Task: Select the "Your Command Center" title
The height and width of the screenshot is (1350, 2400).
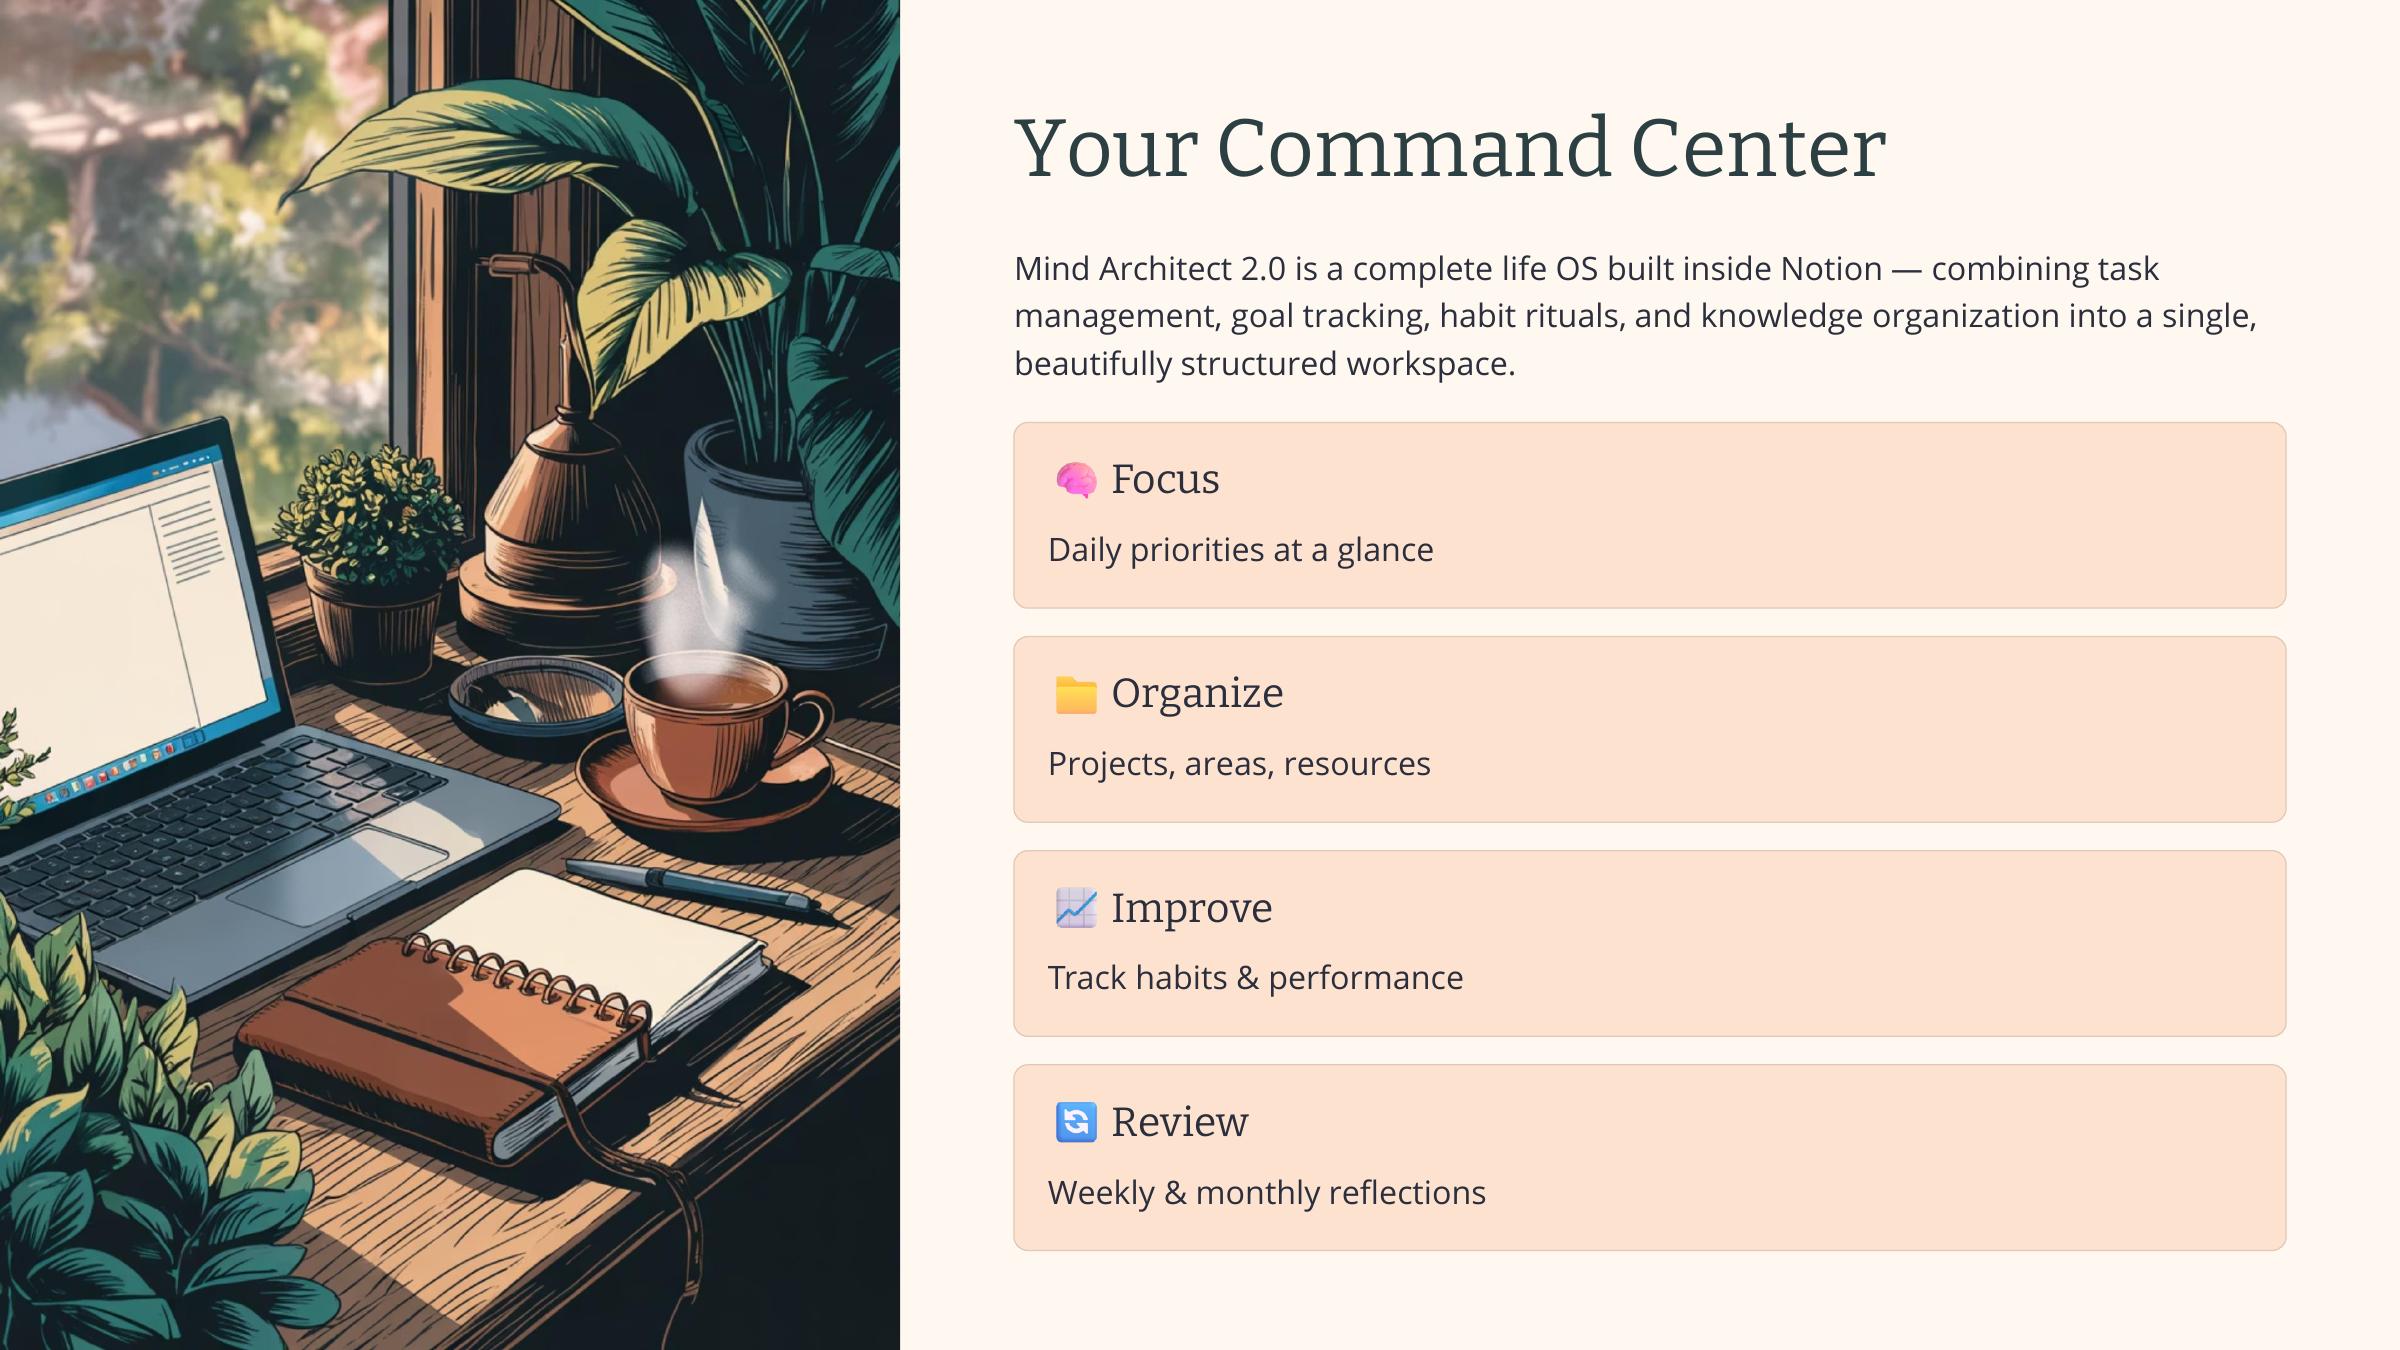Action: (1449, 148)
